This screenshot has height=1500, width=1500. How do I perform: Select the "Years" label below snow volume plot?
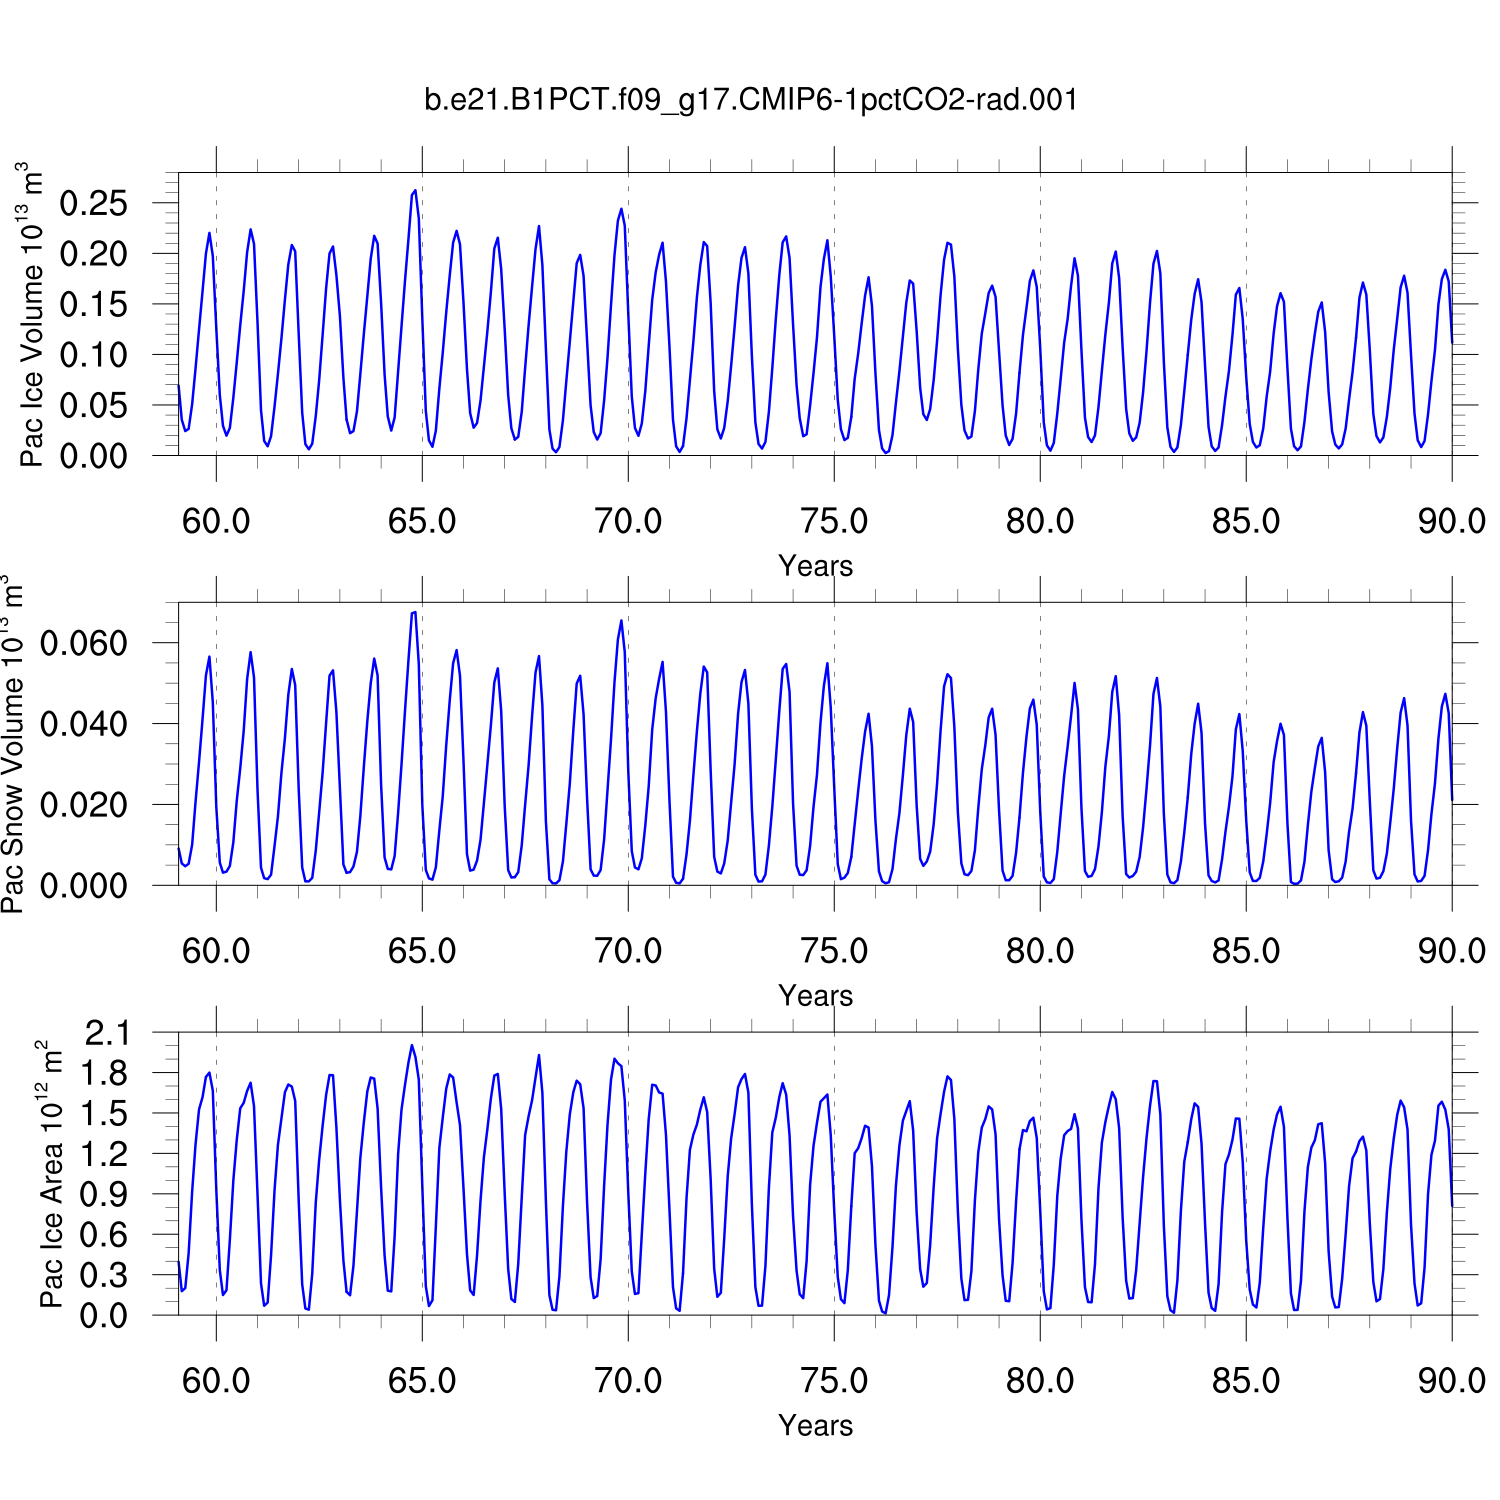tap(815, 996)
